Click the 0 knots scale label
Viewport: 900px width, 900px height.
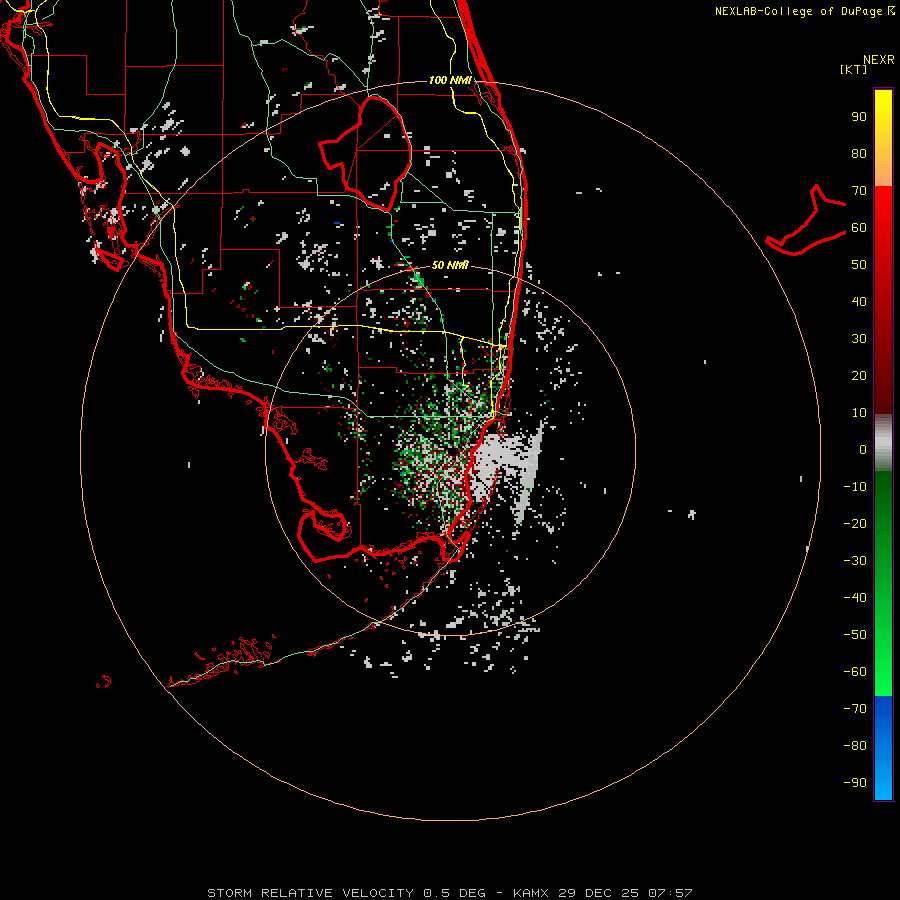coord(863,449)
